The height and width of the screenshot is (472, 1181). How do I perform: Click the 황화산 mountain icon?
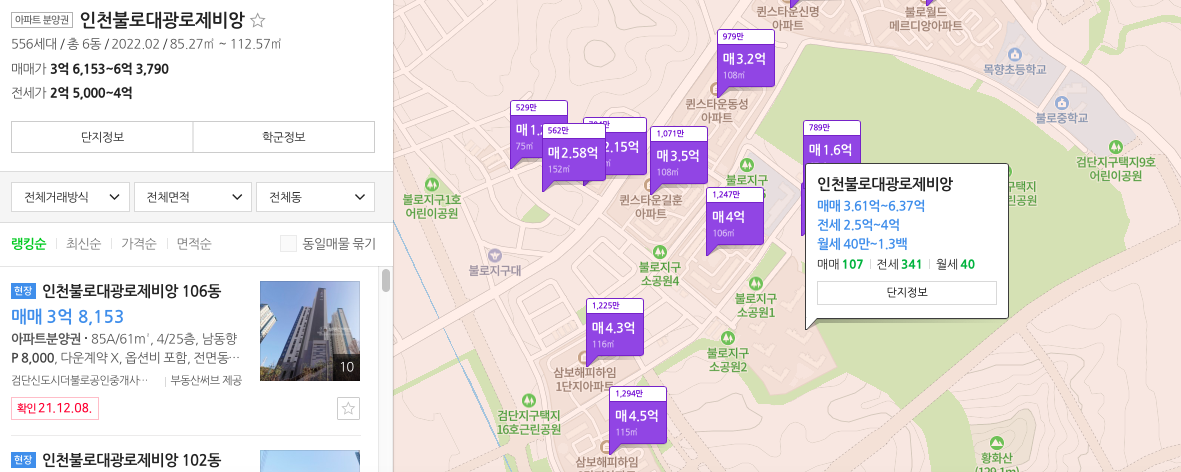point(996,442)
